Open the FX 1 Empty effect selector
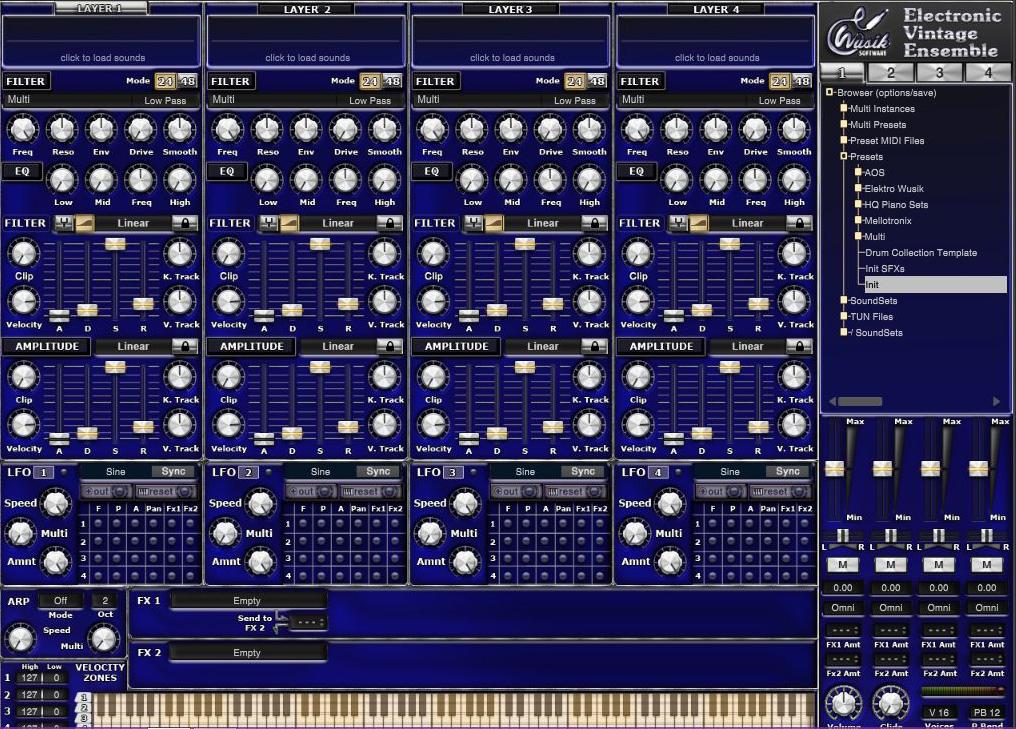Viewport: 1016px width, 729px height. (247, 601)
